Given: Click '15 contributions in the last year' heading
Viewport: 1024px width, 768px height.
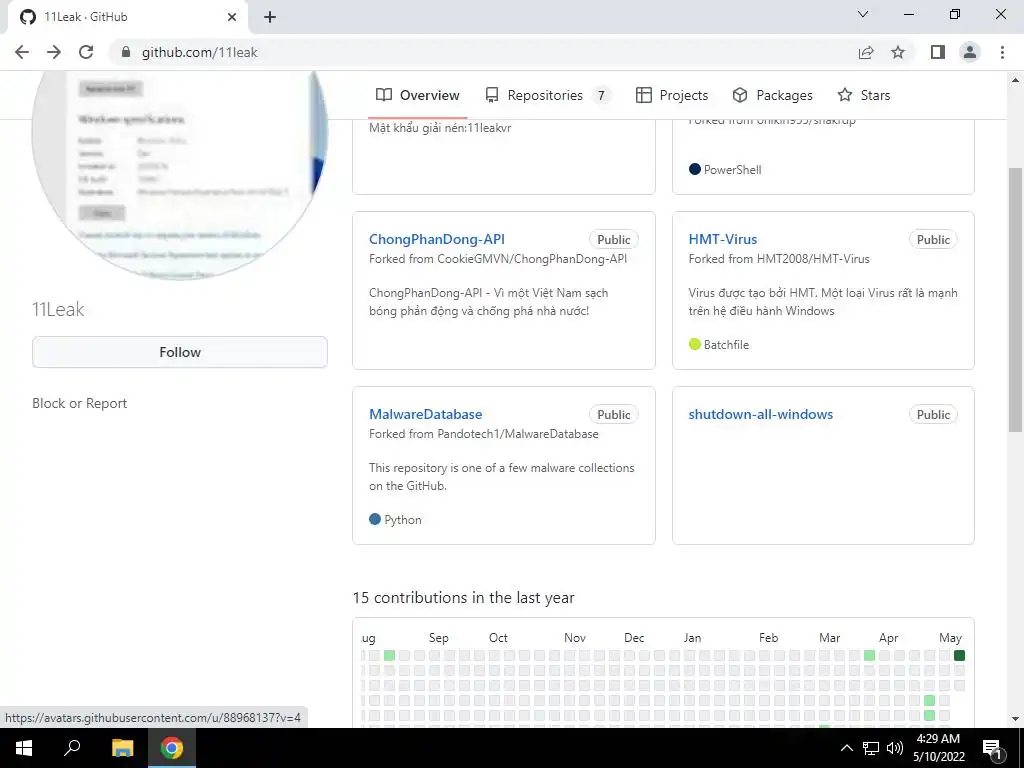Looking at the screenshot, I should click(x=464, y=598).
